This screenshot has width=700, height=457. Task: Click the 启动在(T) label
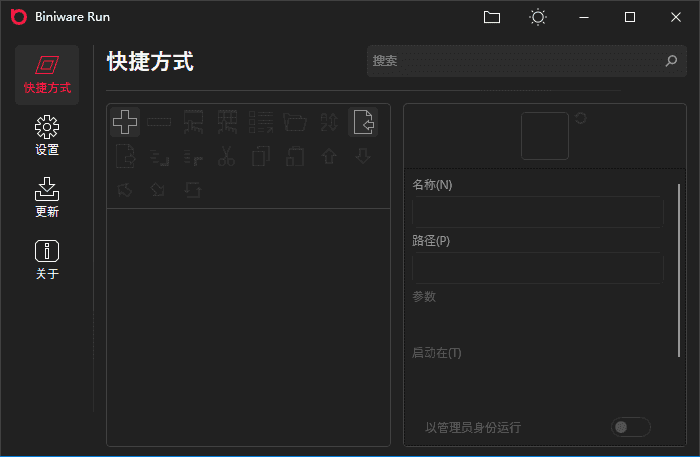[x=437, y=353]
